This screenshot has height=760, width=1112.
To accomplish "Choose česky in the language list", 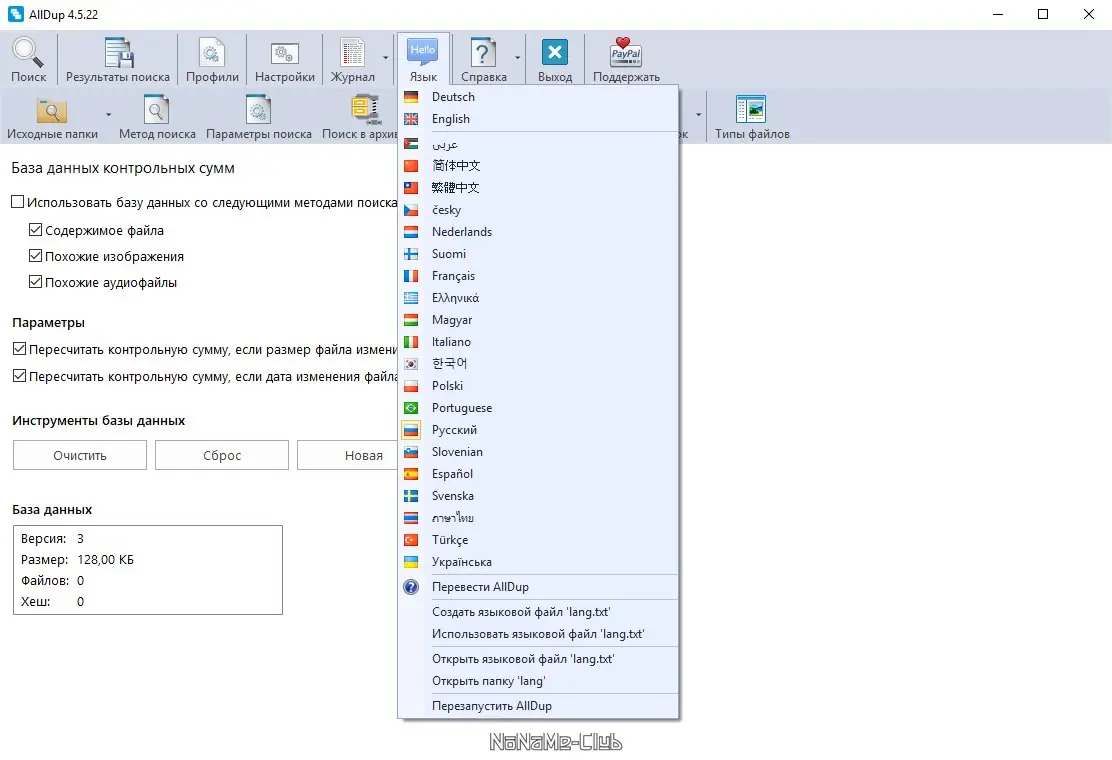I will 538,210.
